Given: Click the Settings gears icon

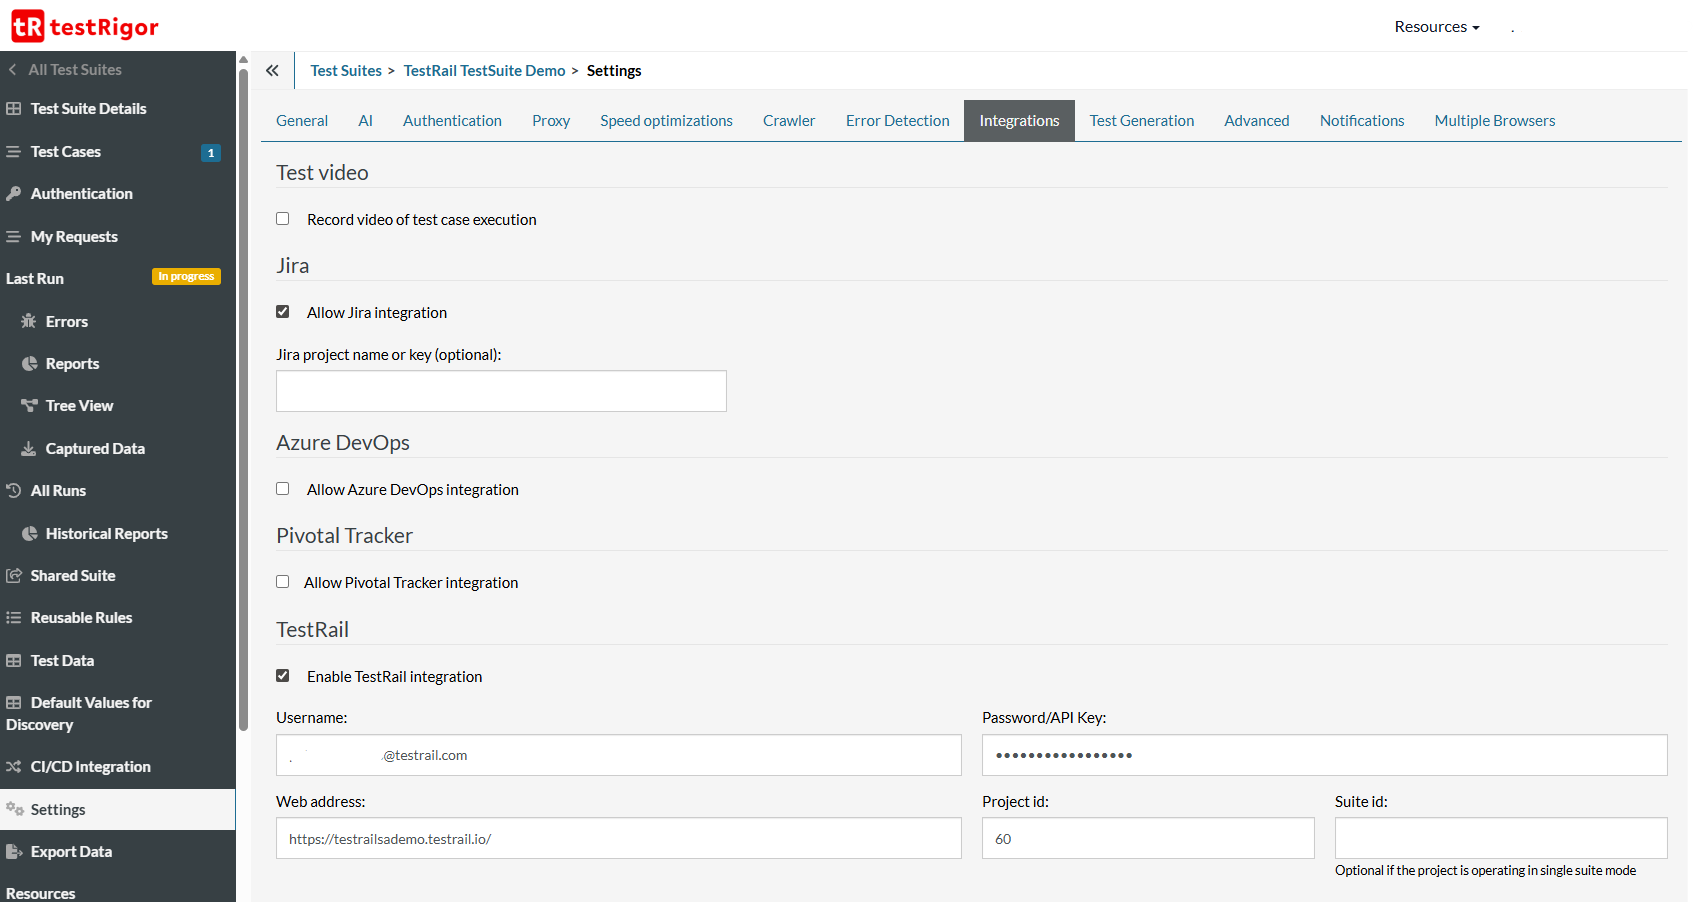Looking at the screenshot, I should (14, 809).
